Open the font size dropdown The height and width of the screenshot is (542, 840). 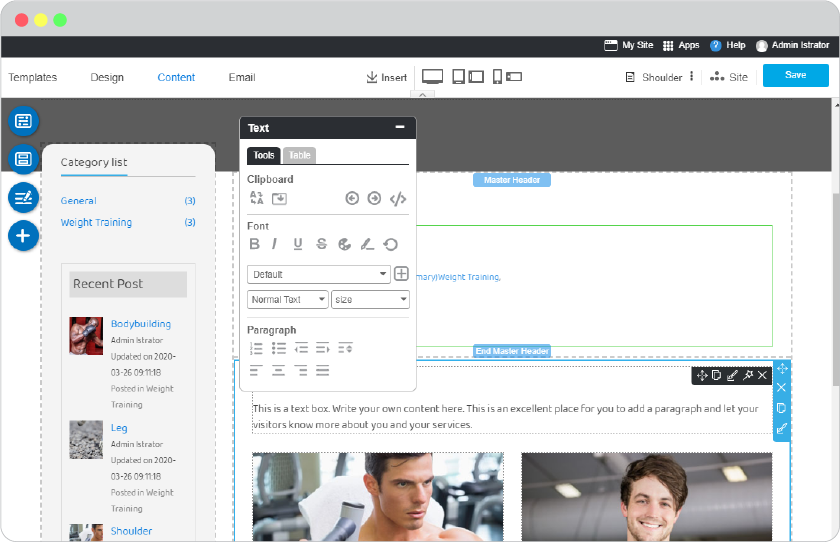click(370, 299)
